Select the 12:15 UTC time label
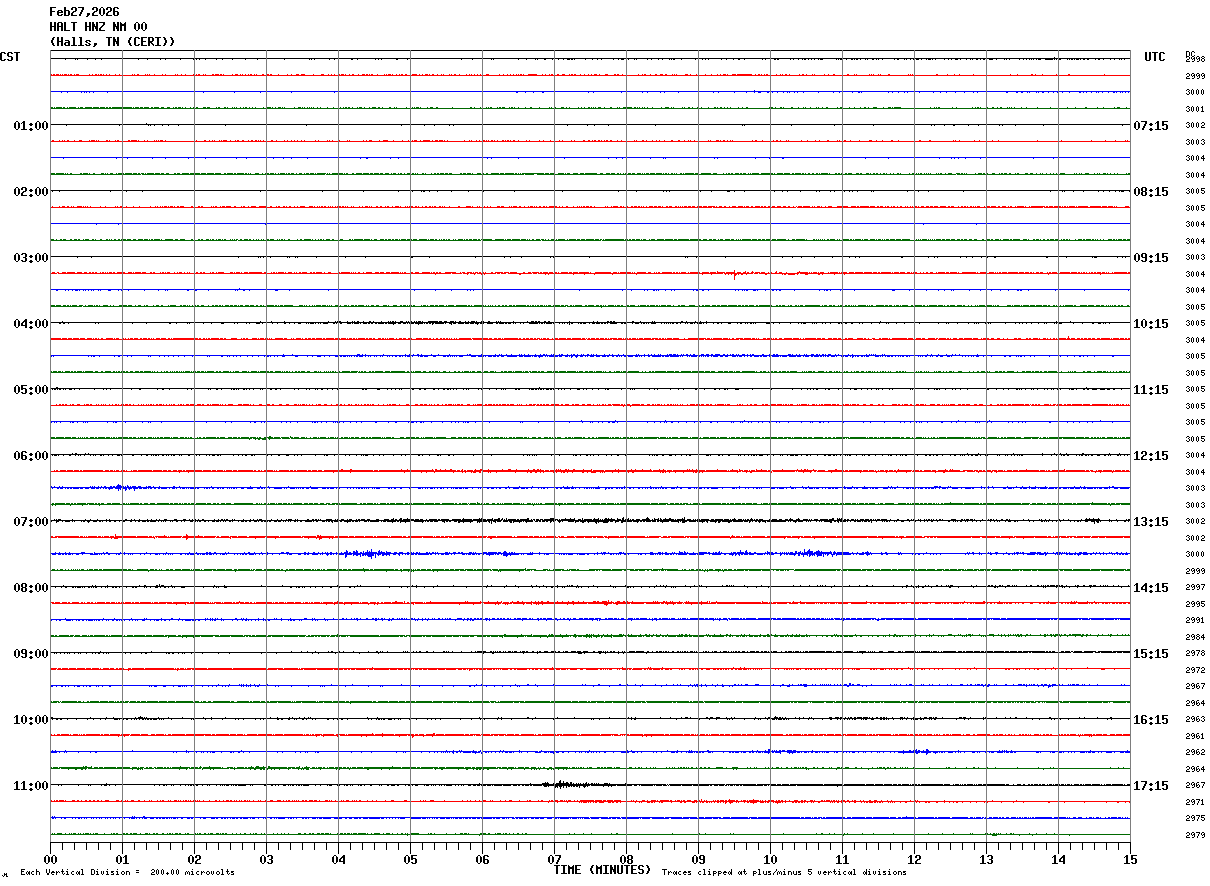1210x886 pixels. point(1151,456)
